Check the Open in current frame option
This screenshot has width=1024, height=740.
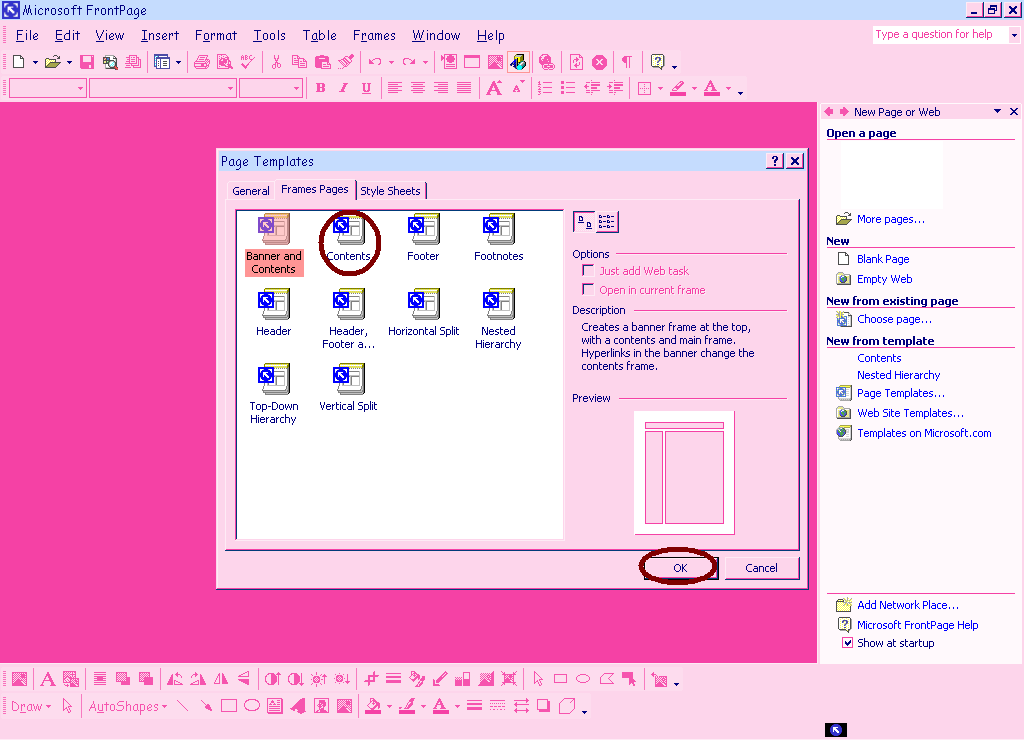(x=588, y=290)
